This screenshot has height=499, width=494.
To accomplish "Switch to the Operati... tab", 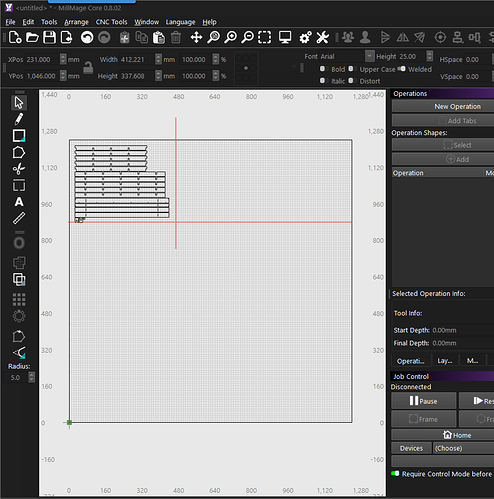I will [x=411, y=361].
